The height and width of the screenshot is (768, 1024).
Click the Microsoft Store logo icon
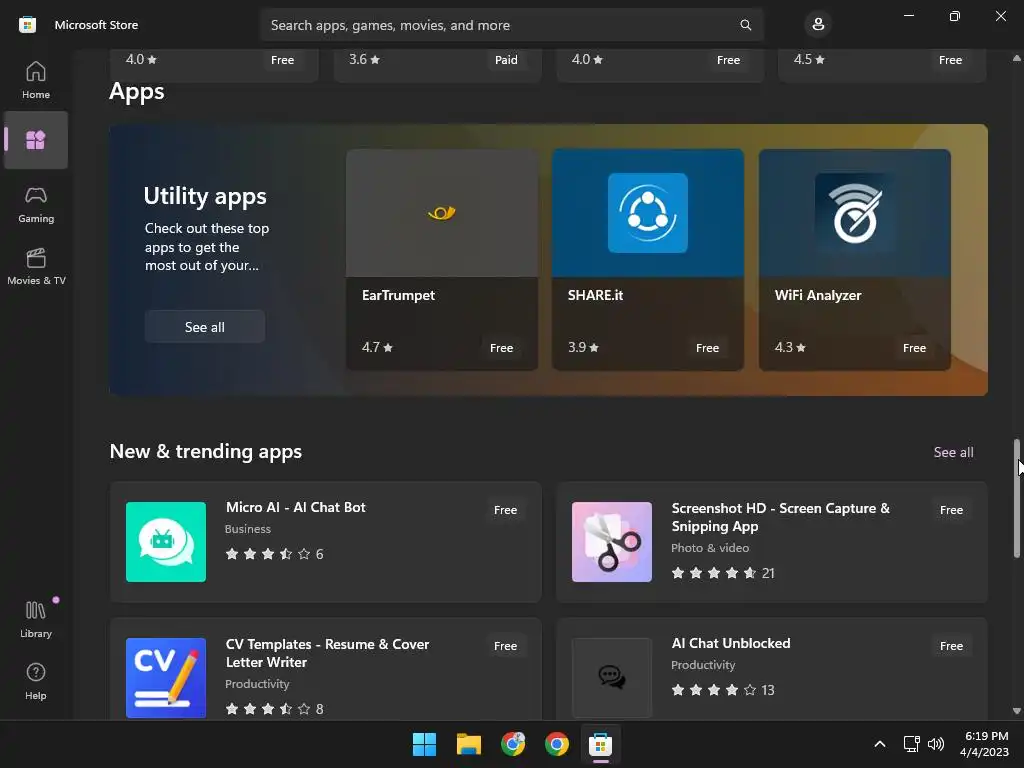pos(27,25)
